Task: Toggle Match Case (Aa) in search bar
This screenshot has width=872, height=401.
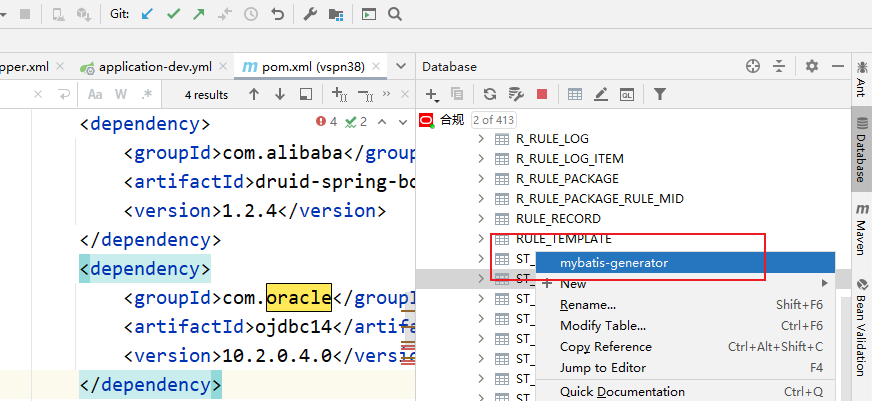Action: (96, 94)
